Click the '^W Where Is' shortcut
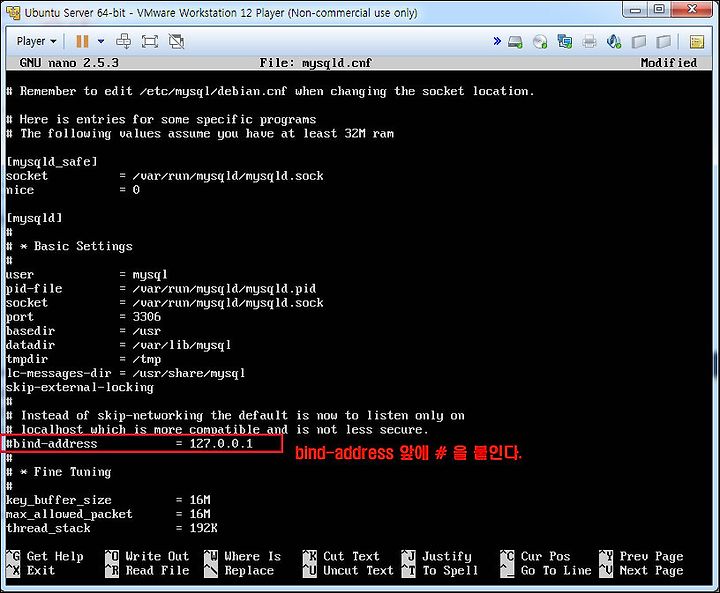Screen dimensions: 720x593 242,556
